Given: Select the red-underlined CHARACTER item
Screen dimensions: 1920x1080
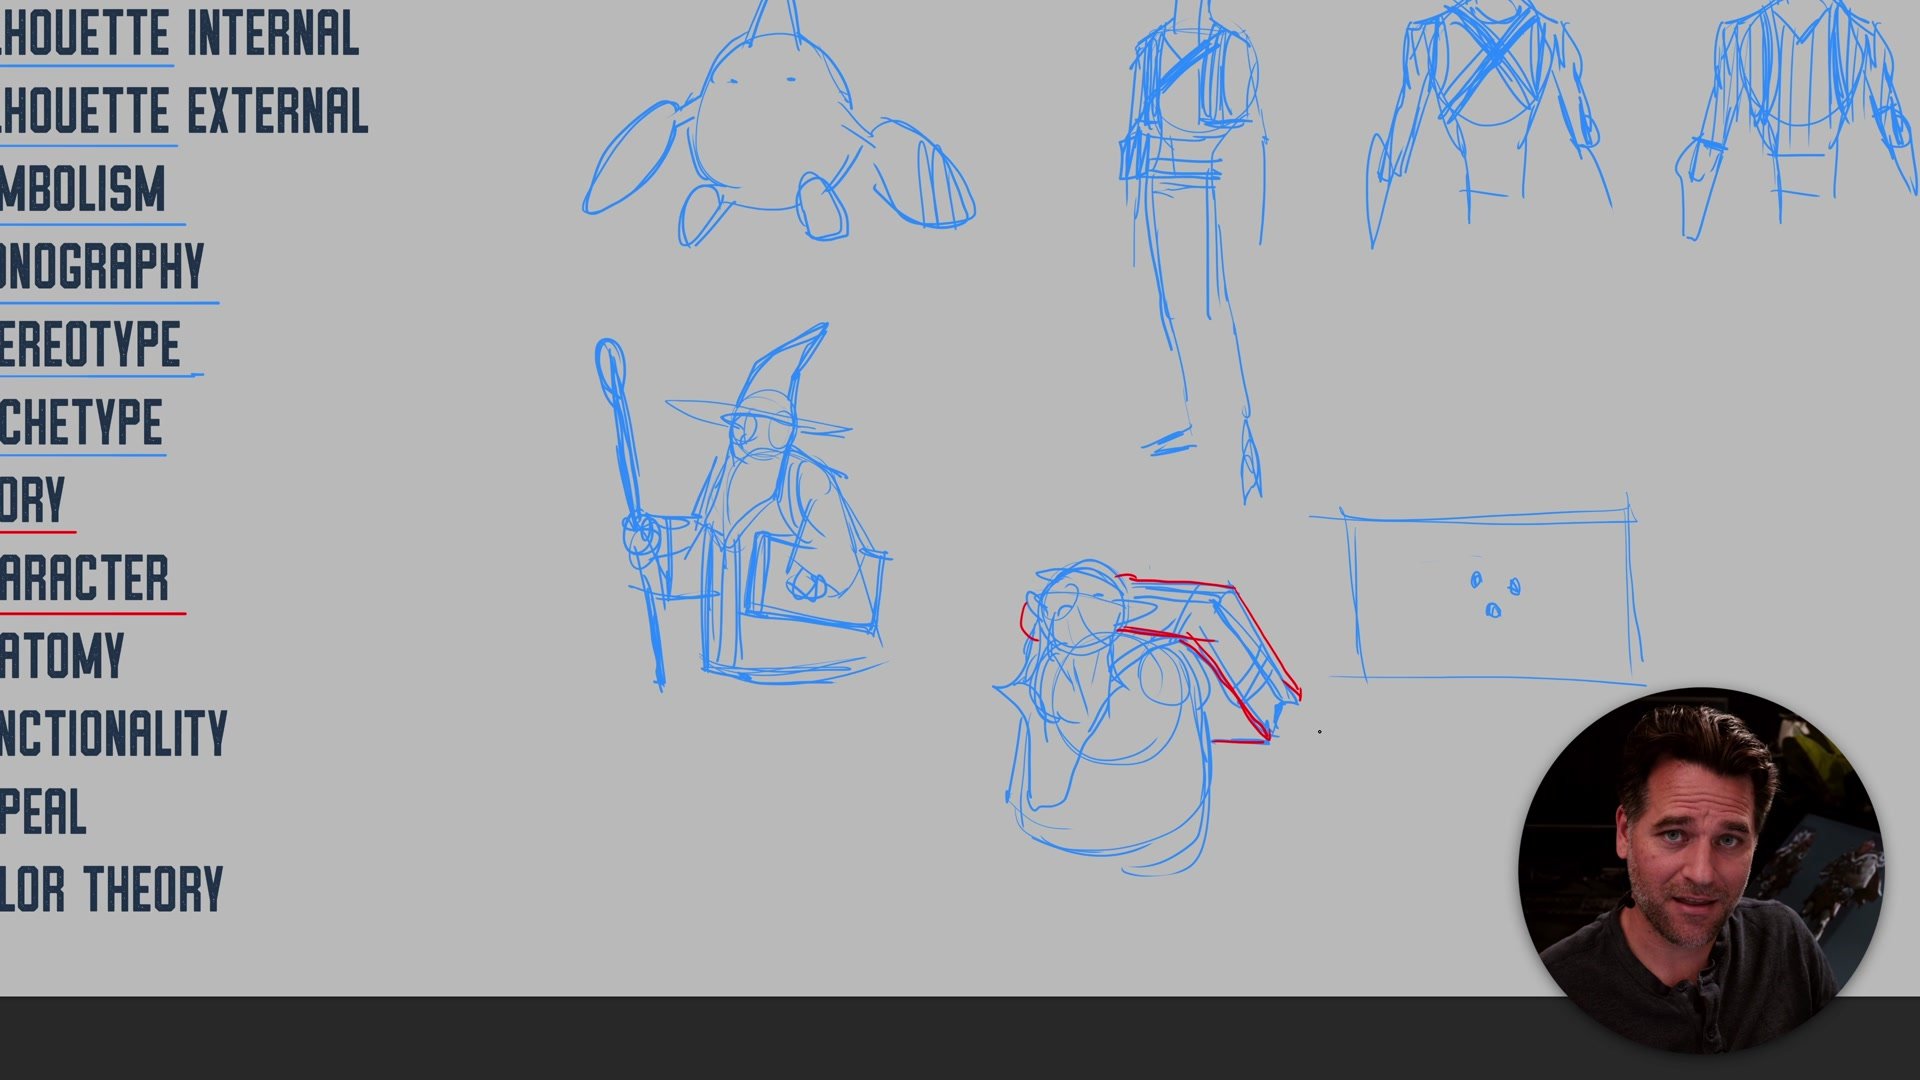Looking at the screenshot, I should [84, 579].
